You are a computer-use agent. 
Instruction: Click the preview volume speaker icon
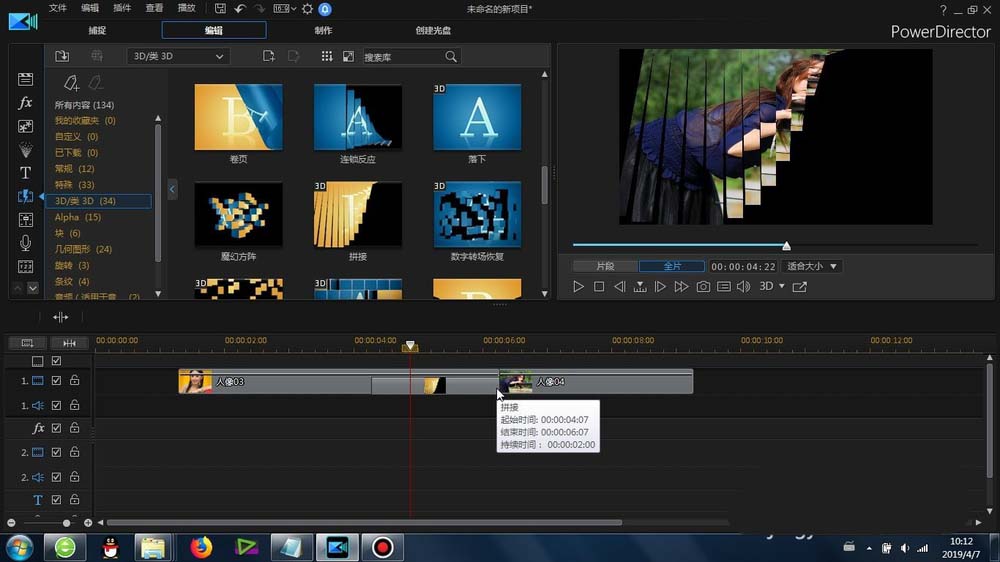(743, 287)
